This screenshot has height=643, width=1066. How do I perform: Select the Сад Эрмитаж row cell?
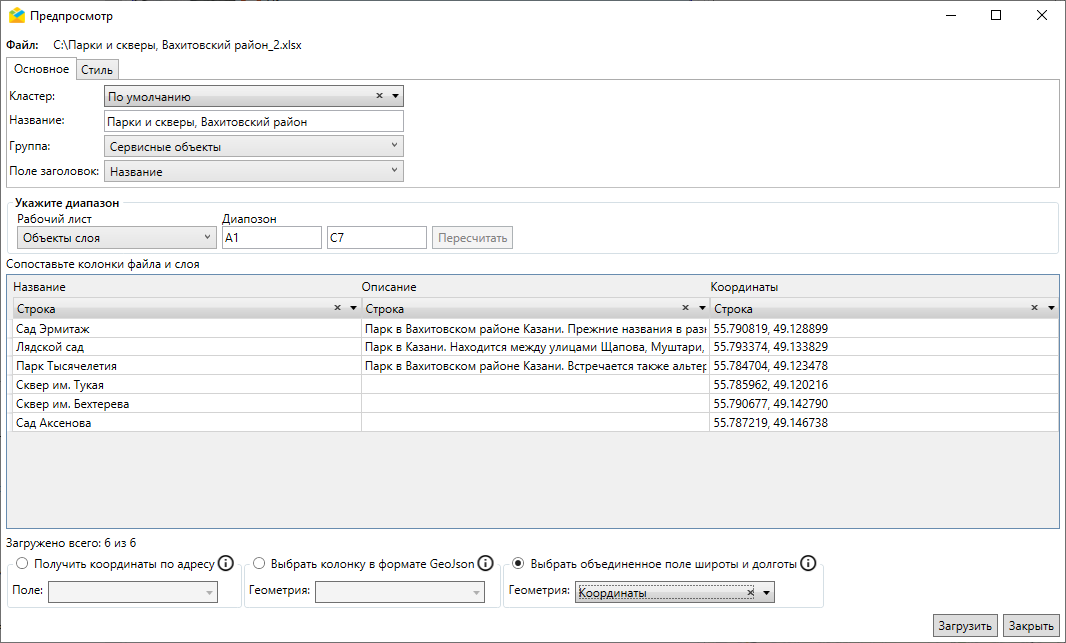(186, 328)
